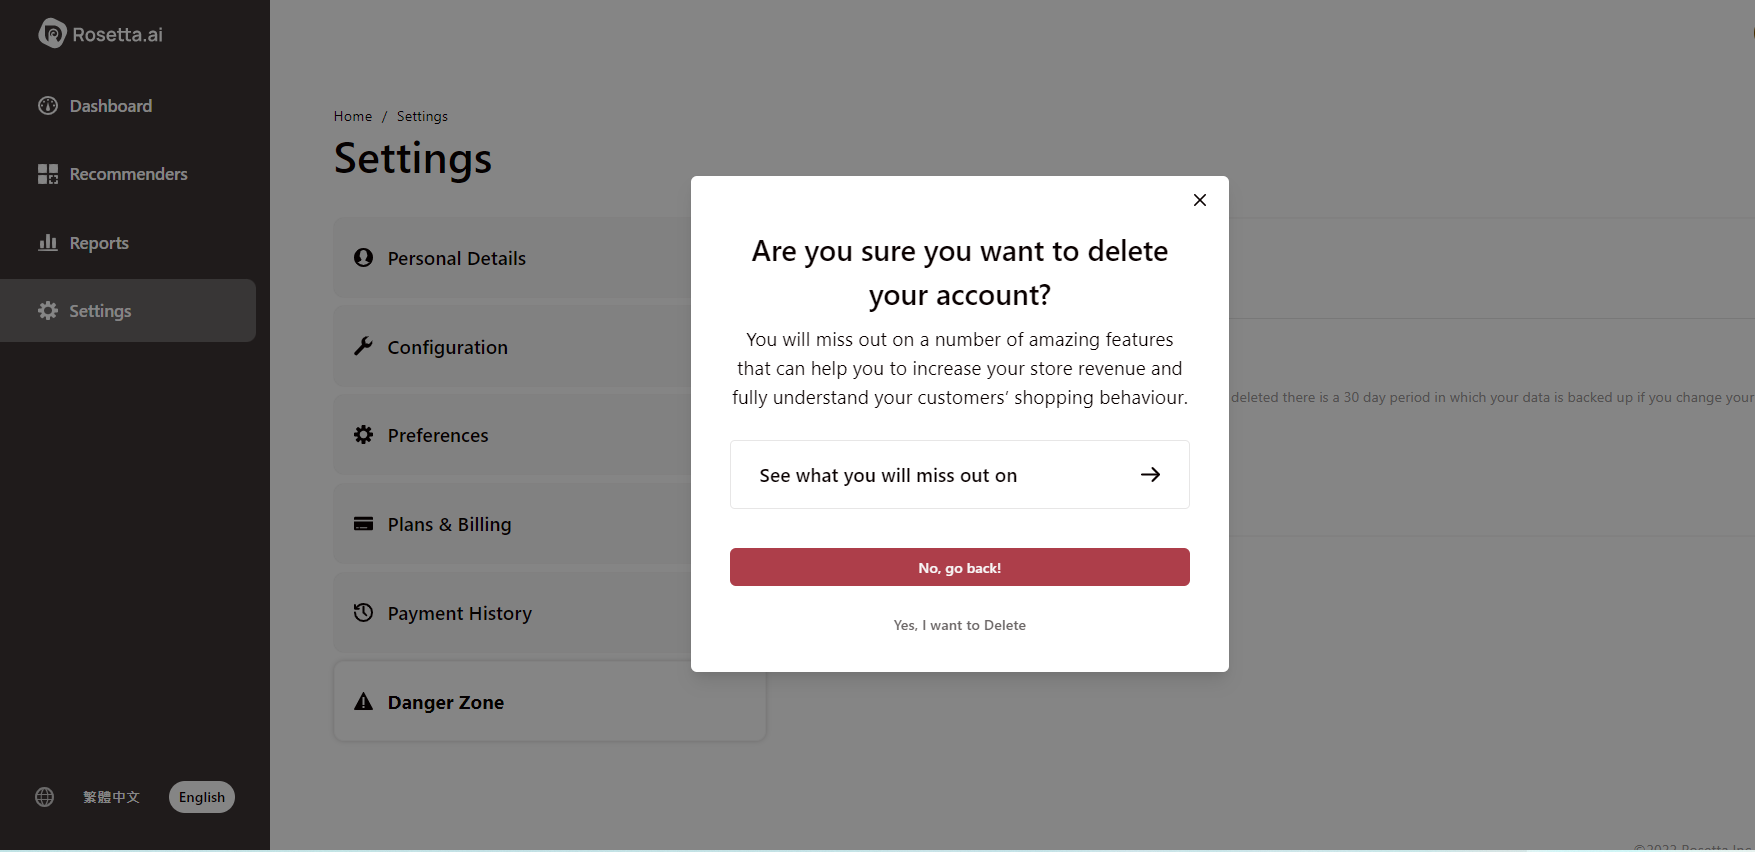The width and height of the screenshot is (1755, 852).
Task: Open the Plans & Billing section
Action: coord(512,524)
